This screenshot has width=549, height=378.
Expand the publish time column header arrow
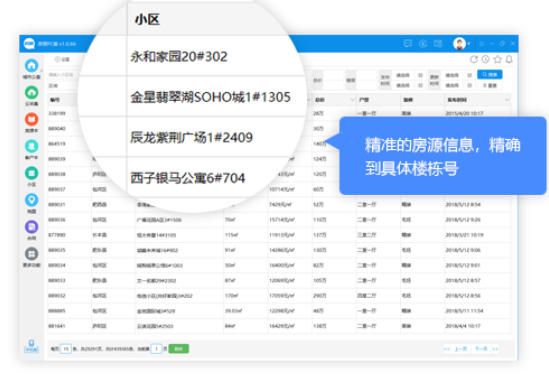click(x=507, y=100)
